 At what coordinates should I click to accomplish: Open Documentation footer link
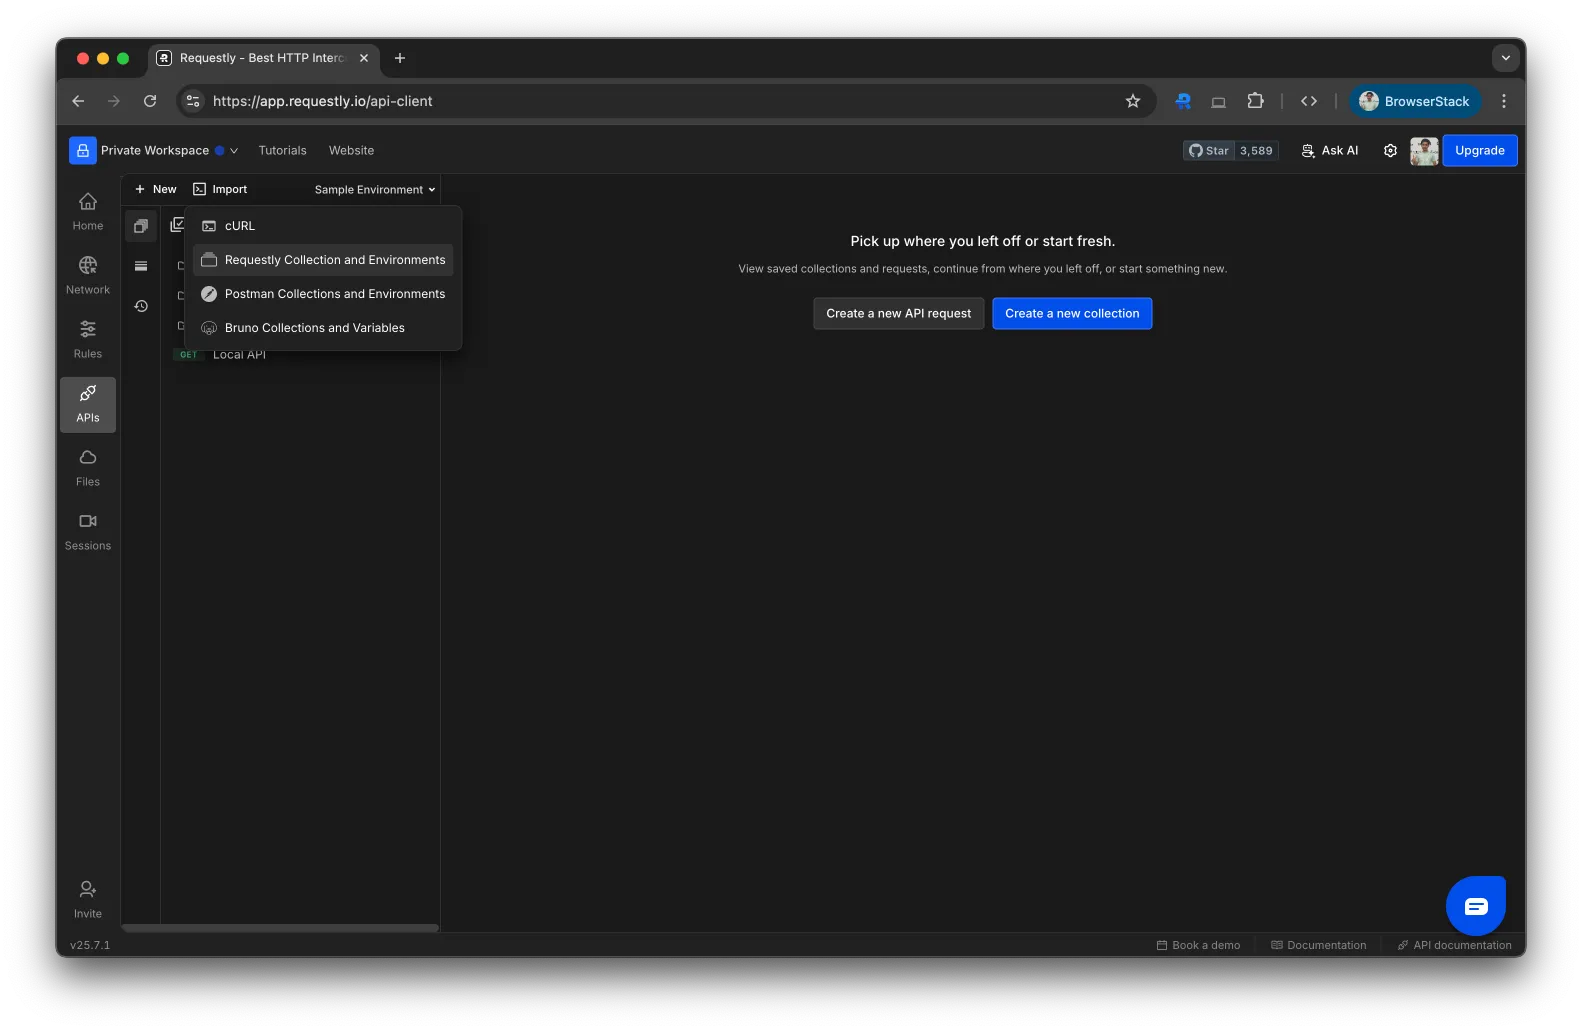point(1318,945)
